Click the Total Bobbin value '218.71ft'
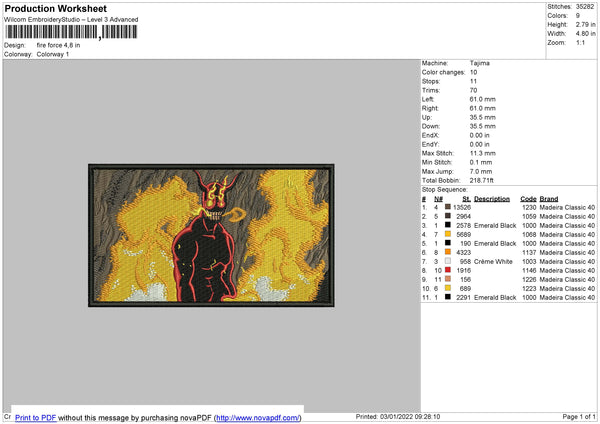Viewport: 600px width, 424px height. click(481, 180)
